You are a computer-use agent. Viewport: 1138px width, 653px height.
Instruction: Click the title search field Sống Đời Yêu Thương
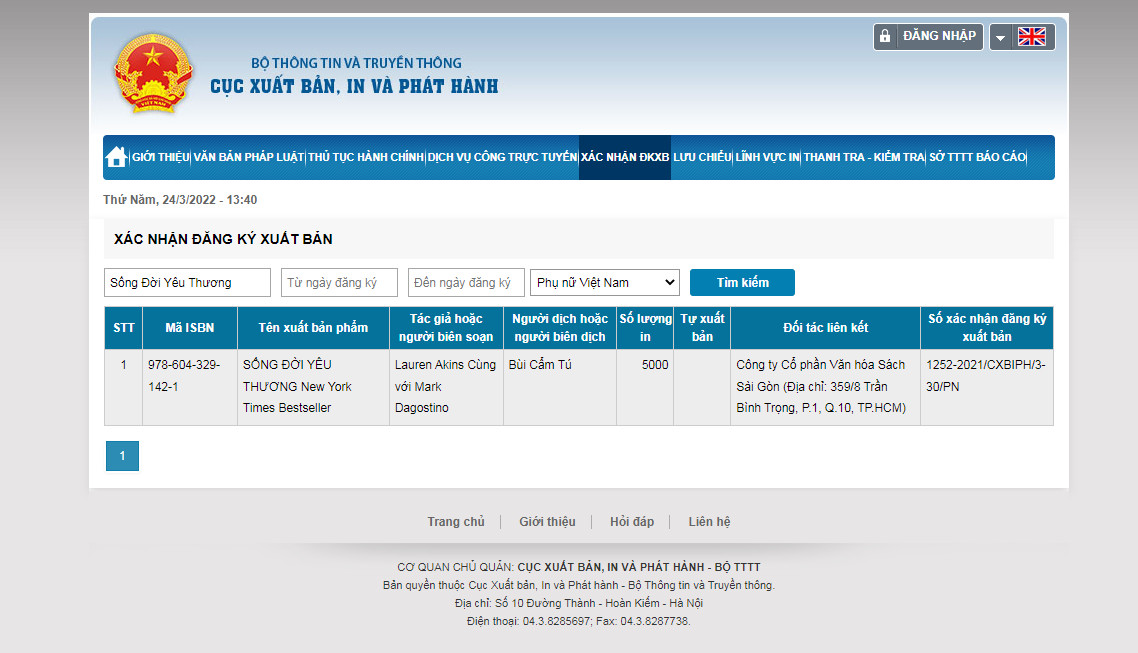click(x=187, y=283)
